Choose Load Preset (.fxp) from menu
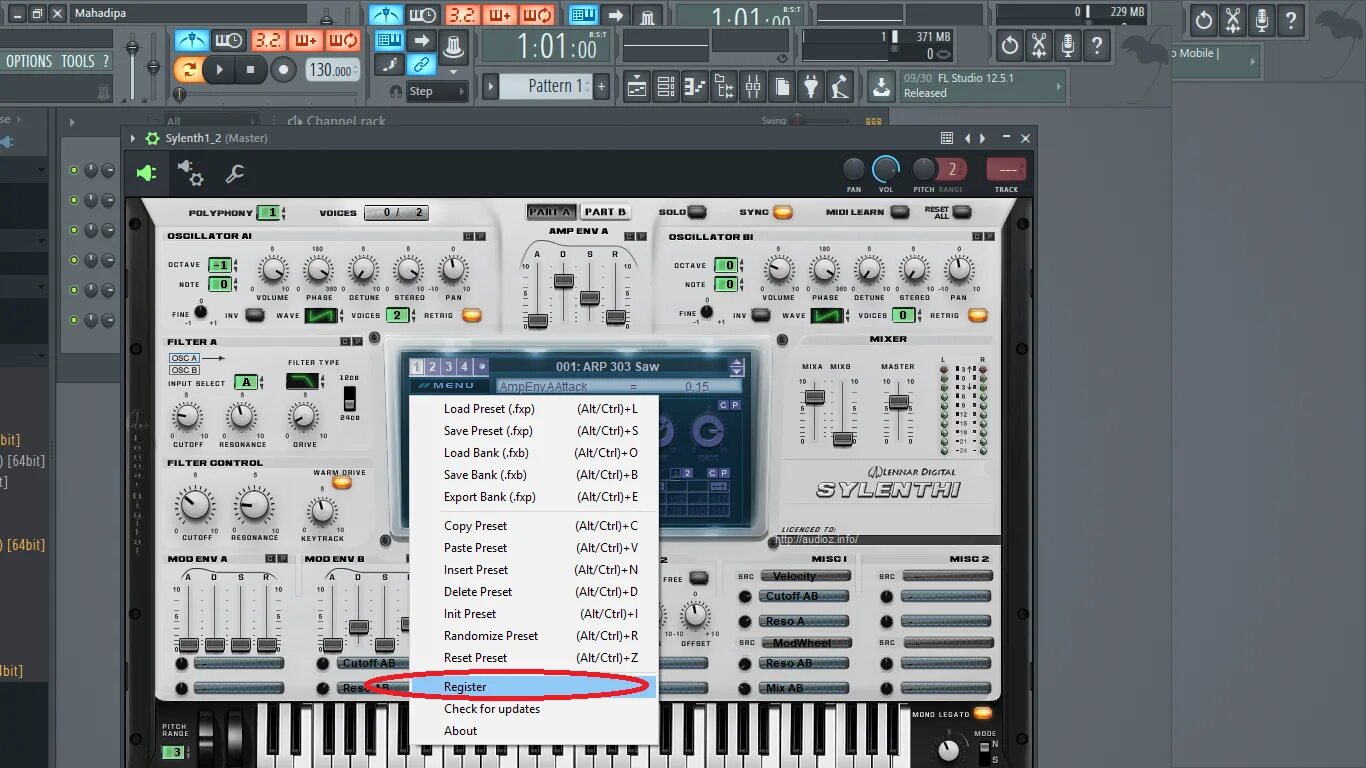The image size is (1366, 768). (x=534, y=409)
